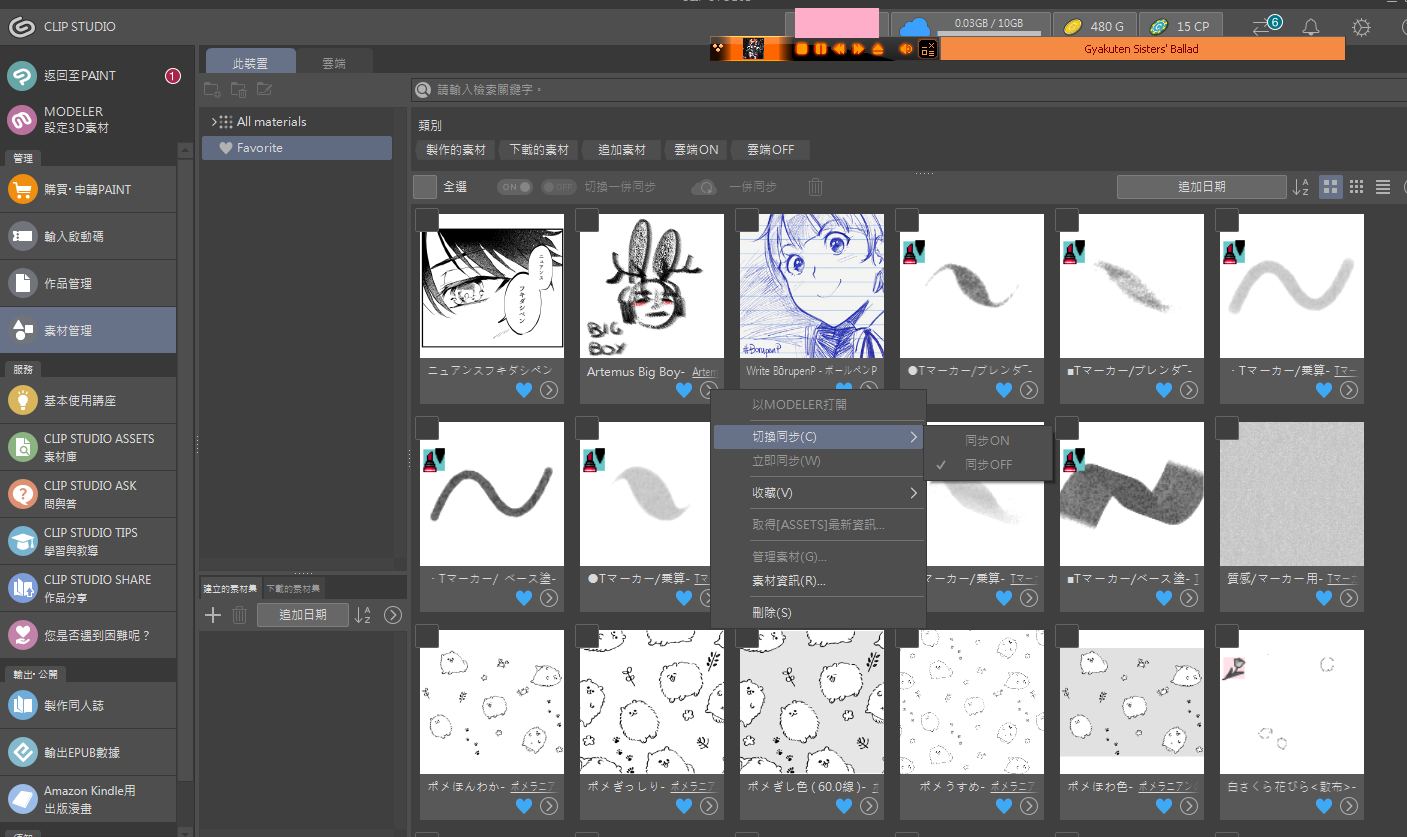1407x837 pixels.
Task: Select 素材管理 sidebar item
Action: point(88,330)
